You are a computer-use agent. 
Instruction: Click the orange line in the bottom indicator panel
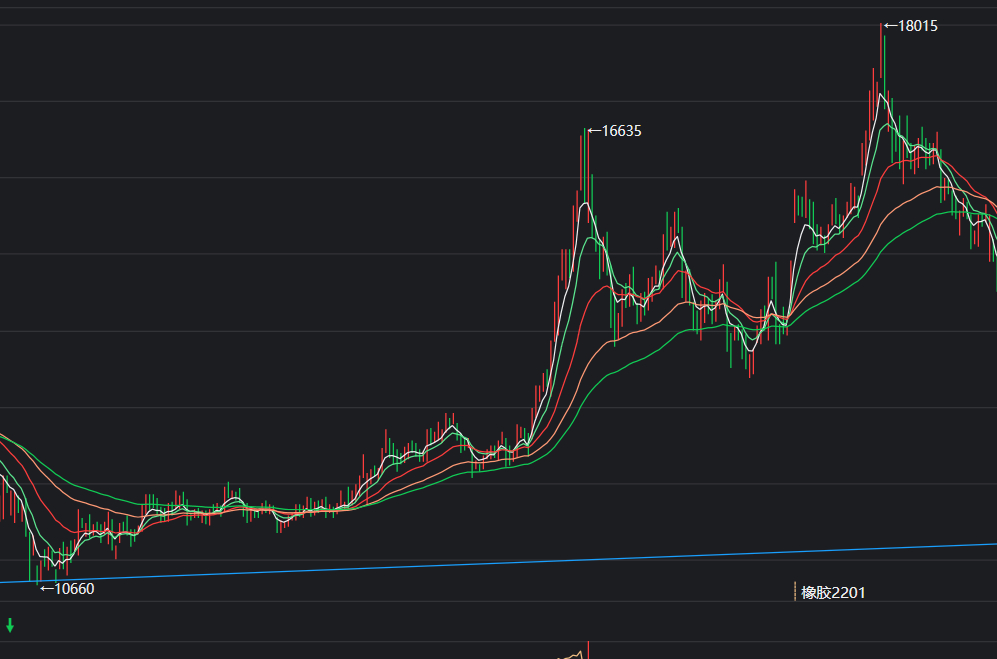(x=572, y=656)
